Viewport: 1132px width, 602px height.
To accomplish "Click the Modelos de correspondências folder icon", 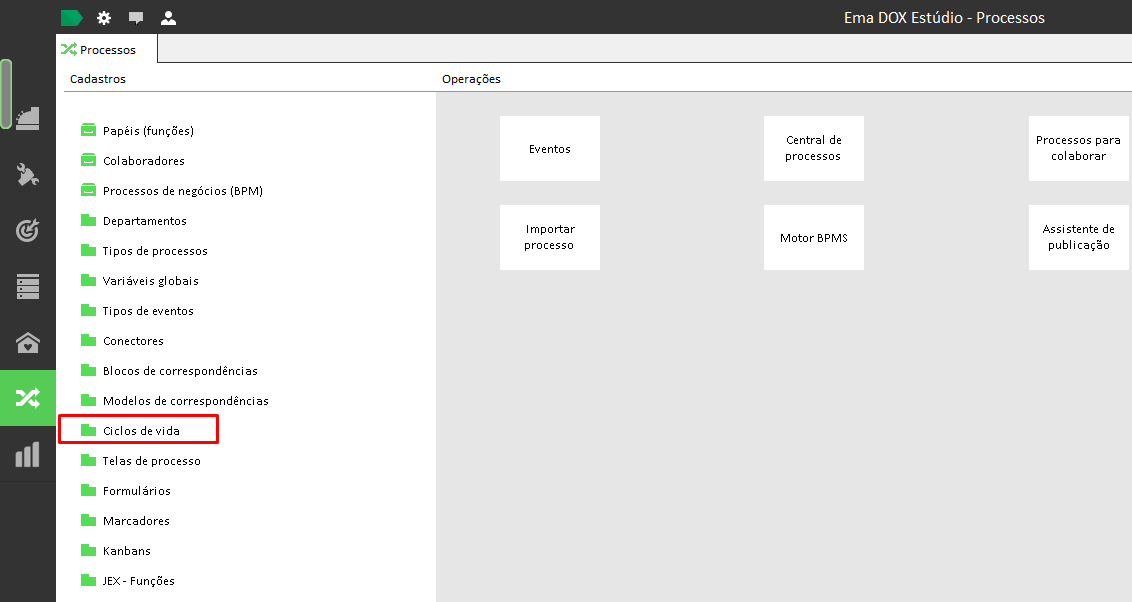I will tap(88, 400).
